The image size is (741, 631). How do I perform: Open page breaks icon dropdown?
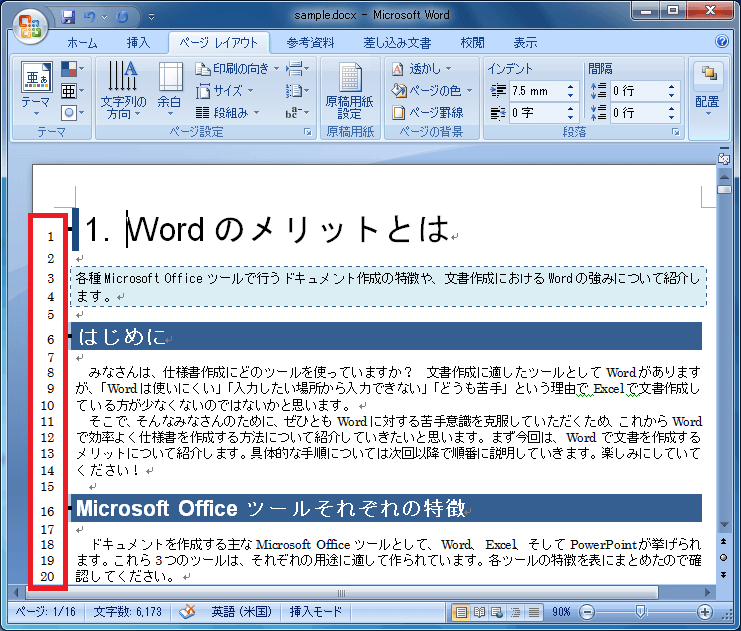pyautogui.click(x=297, y=69)
